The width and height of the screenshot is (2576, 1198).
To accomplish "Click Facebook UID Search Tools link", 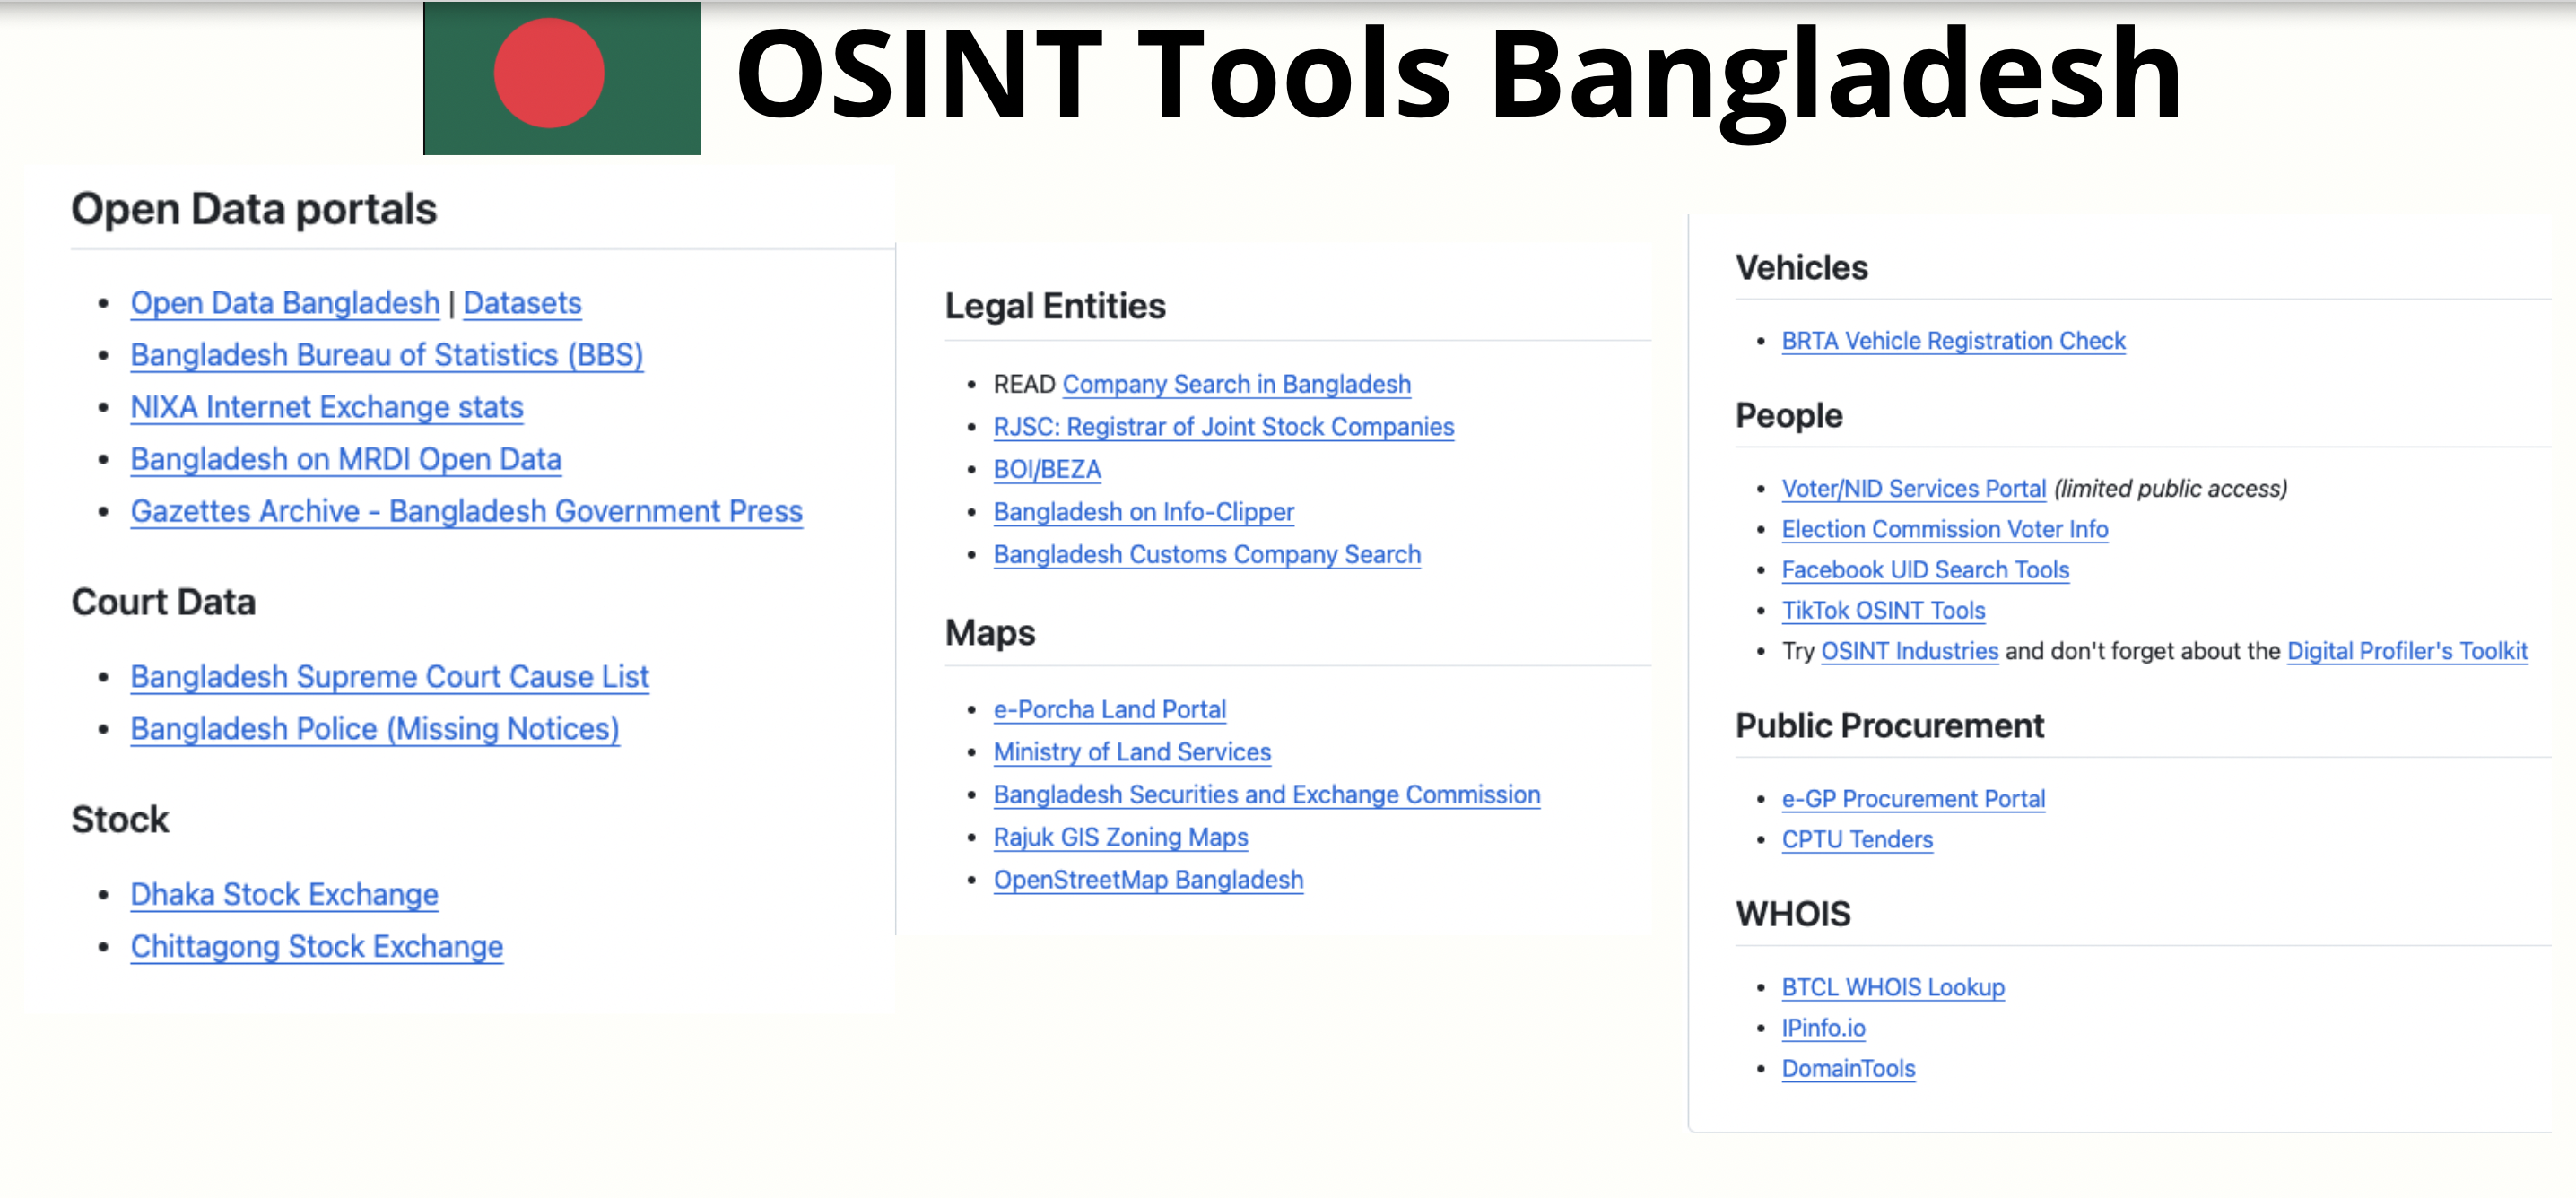I will pyautogui.click(x=1925, y=570).
